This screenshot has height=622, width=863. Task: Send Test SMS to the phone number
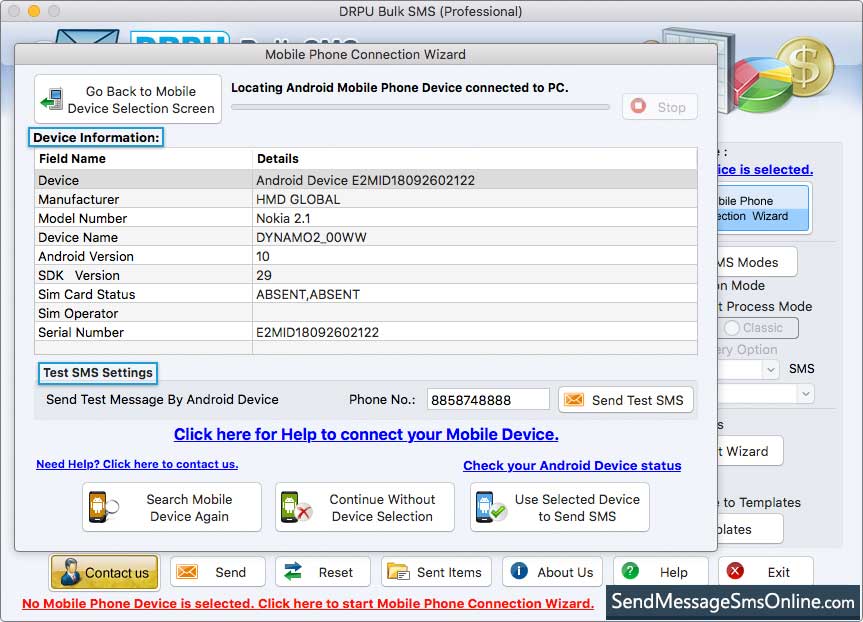tap(626, 400)
